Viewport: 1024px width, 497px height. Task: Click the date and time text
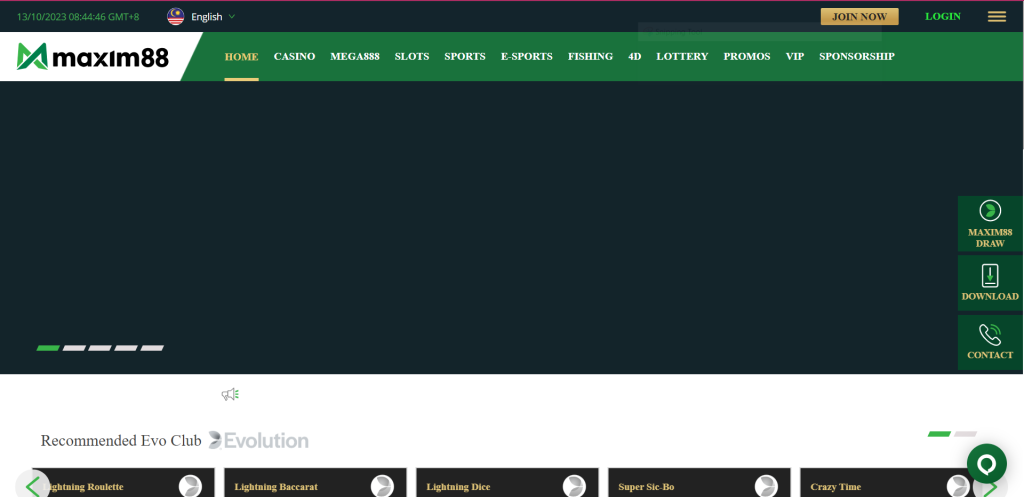78,16
